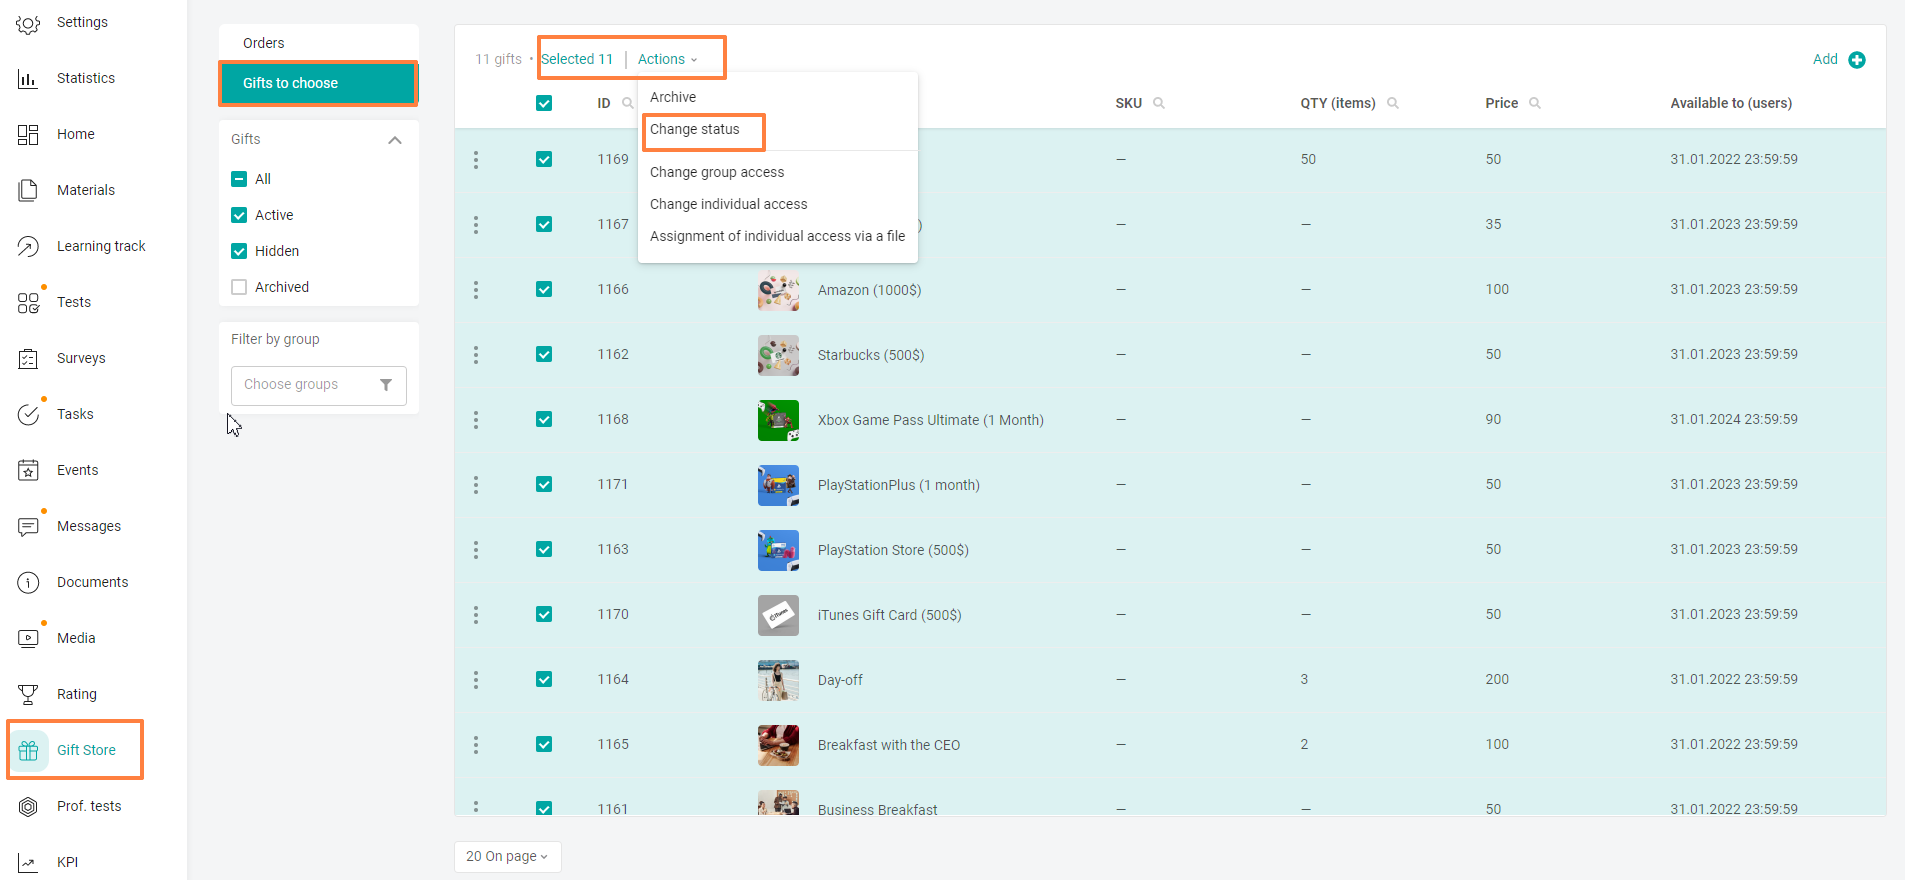Screen dimensions: 1905x880
Task: Select the Gifts to choose tab
Action: pos(318,83)
